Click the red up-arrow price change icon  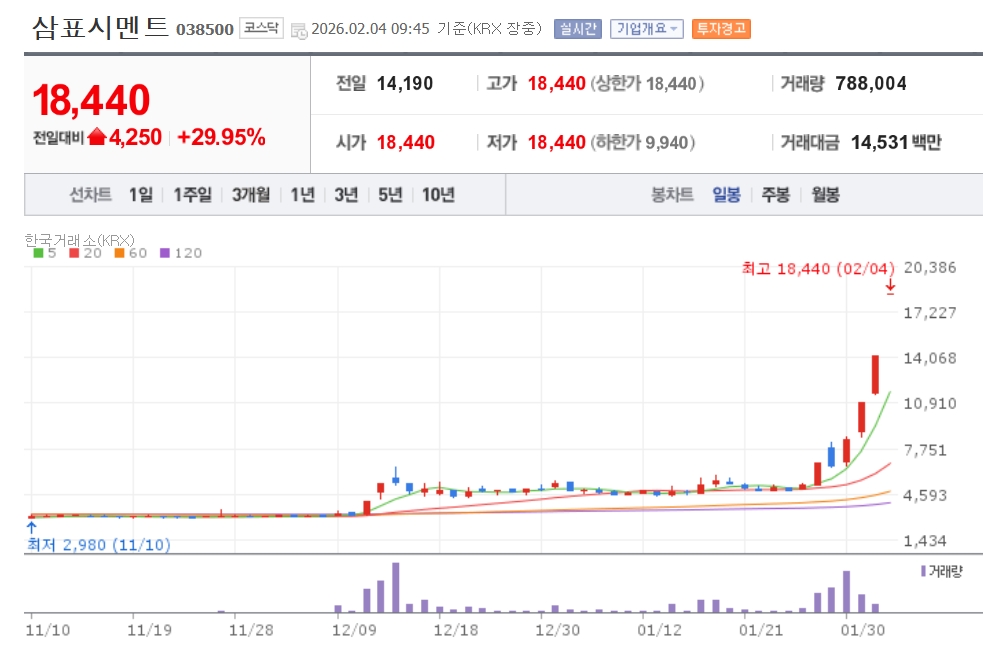pos(96,138)
